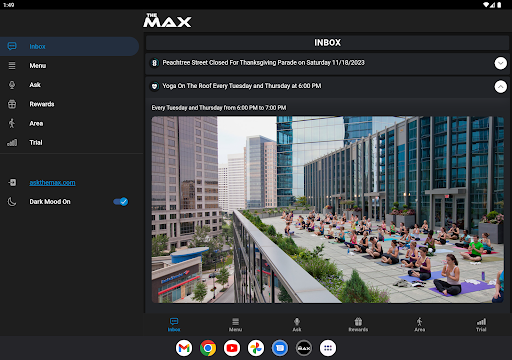Tap the Area icon in bottom bar
512x360 pixels.
tap(420, 325)
